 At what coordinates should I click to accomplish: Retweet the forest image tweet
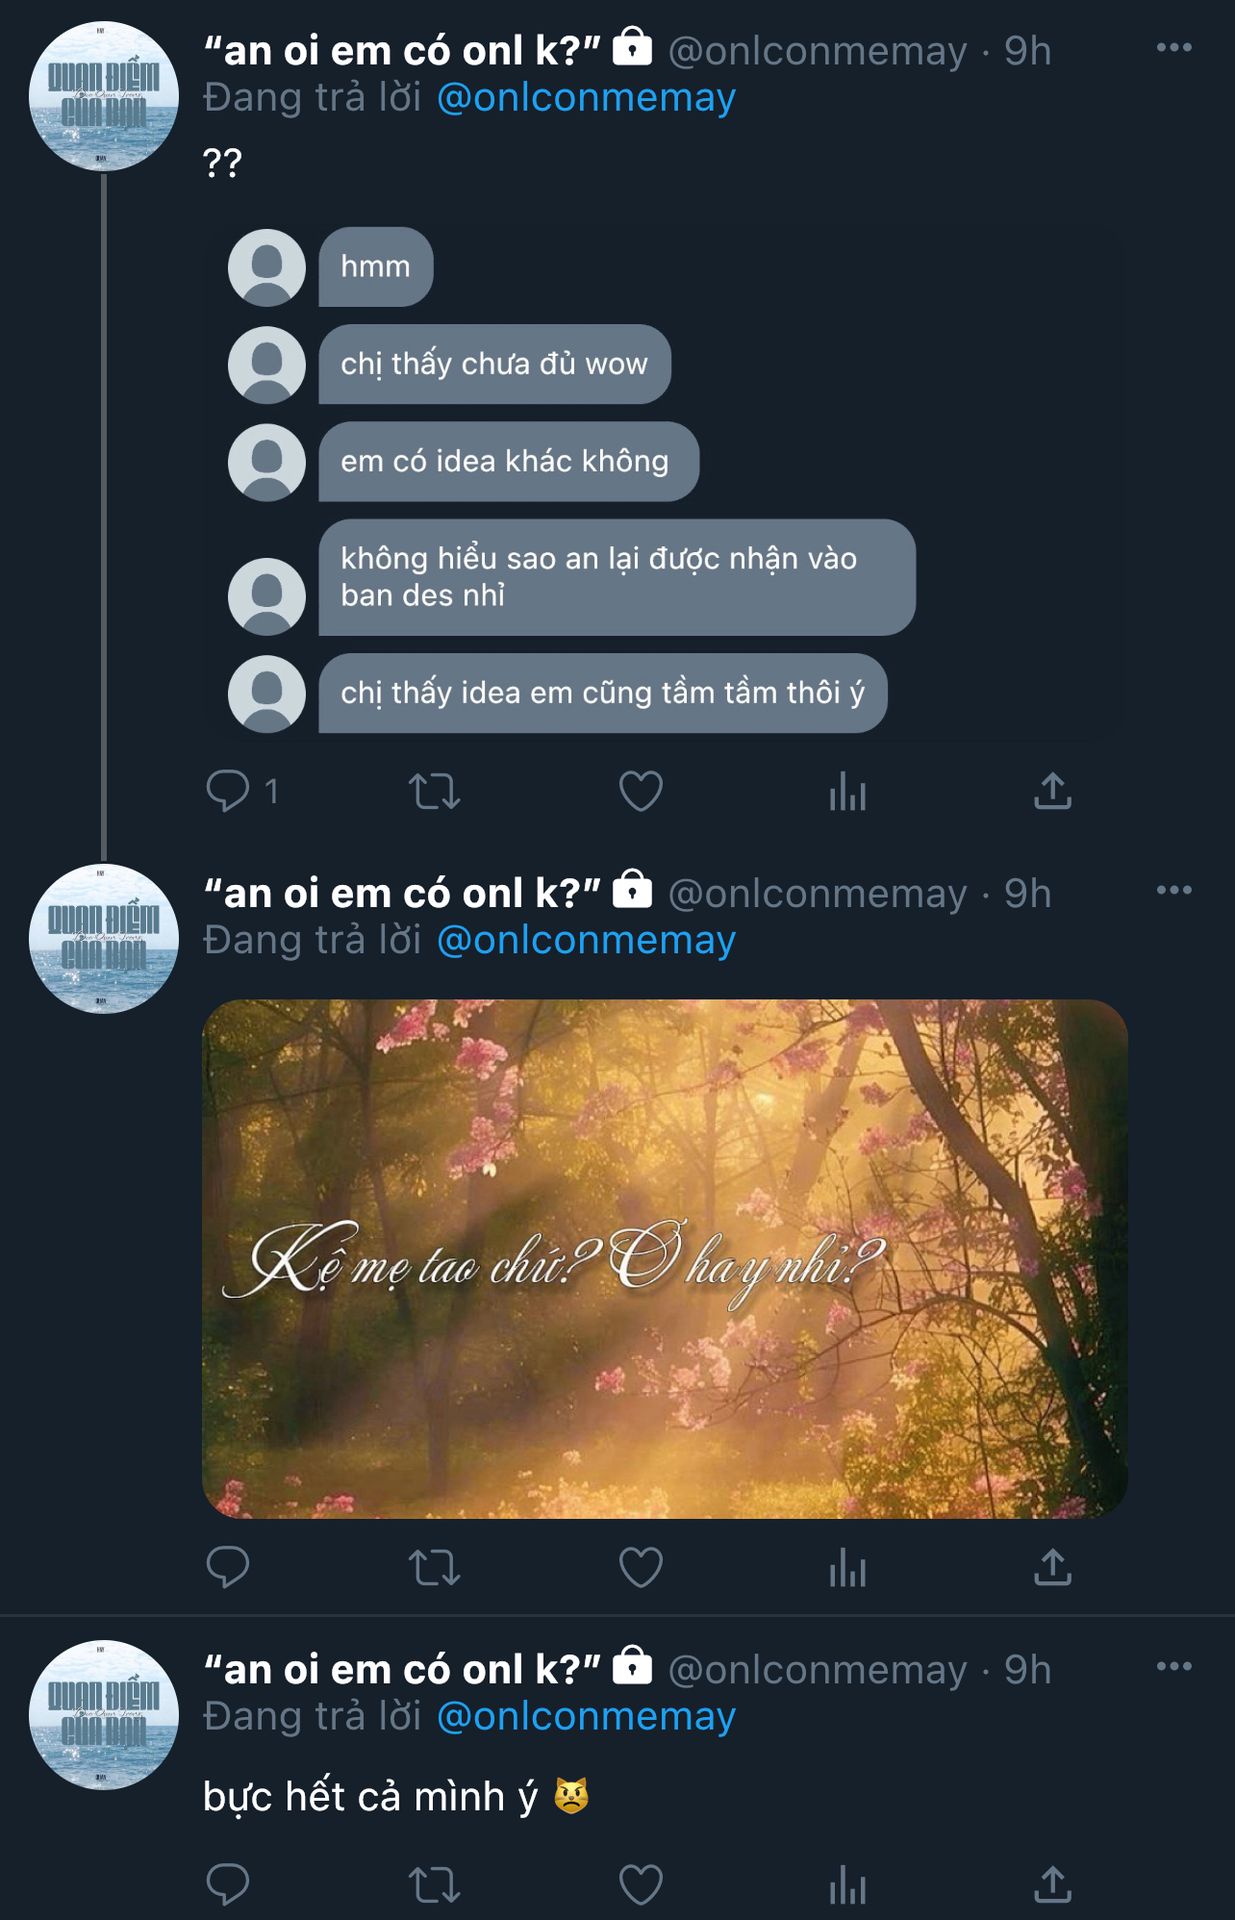[434, 1567]
